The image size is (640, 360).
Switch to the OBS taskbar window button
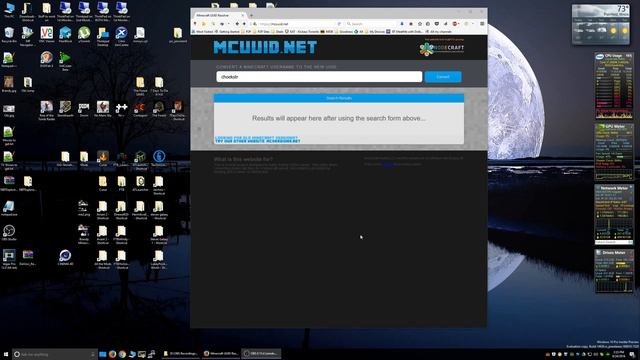pos(262,353)
